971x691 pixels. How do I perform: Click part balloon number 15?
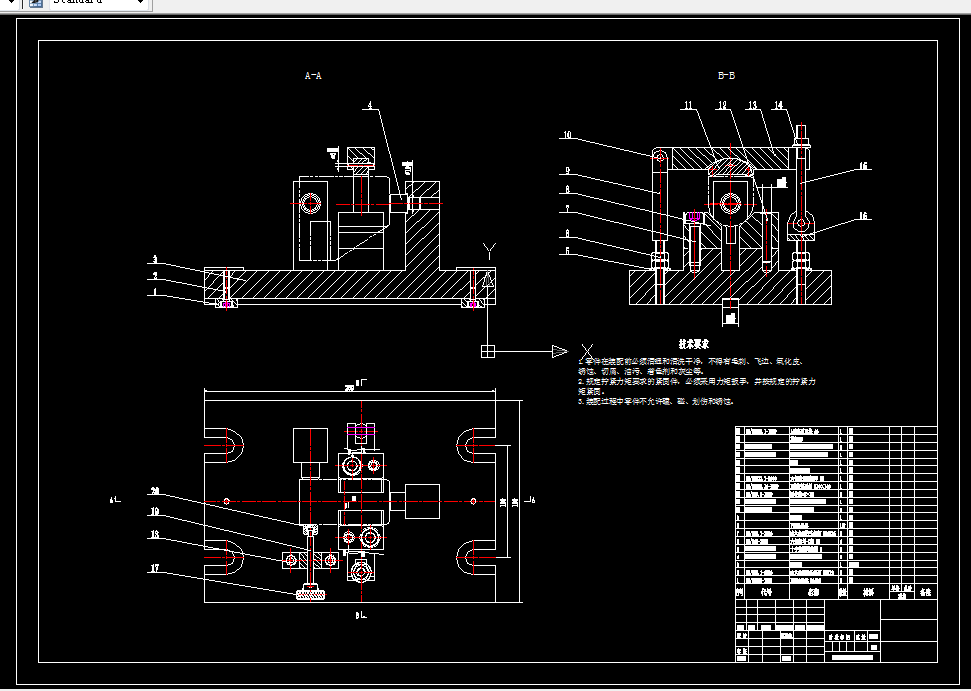tap(863, 166)
